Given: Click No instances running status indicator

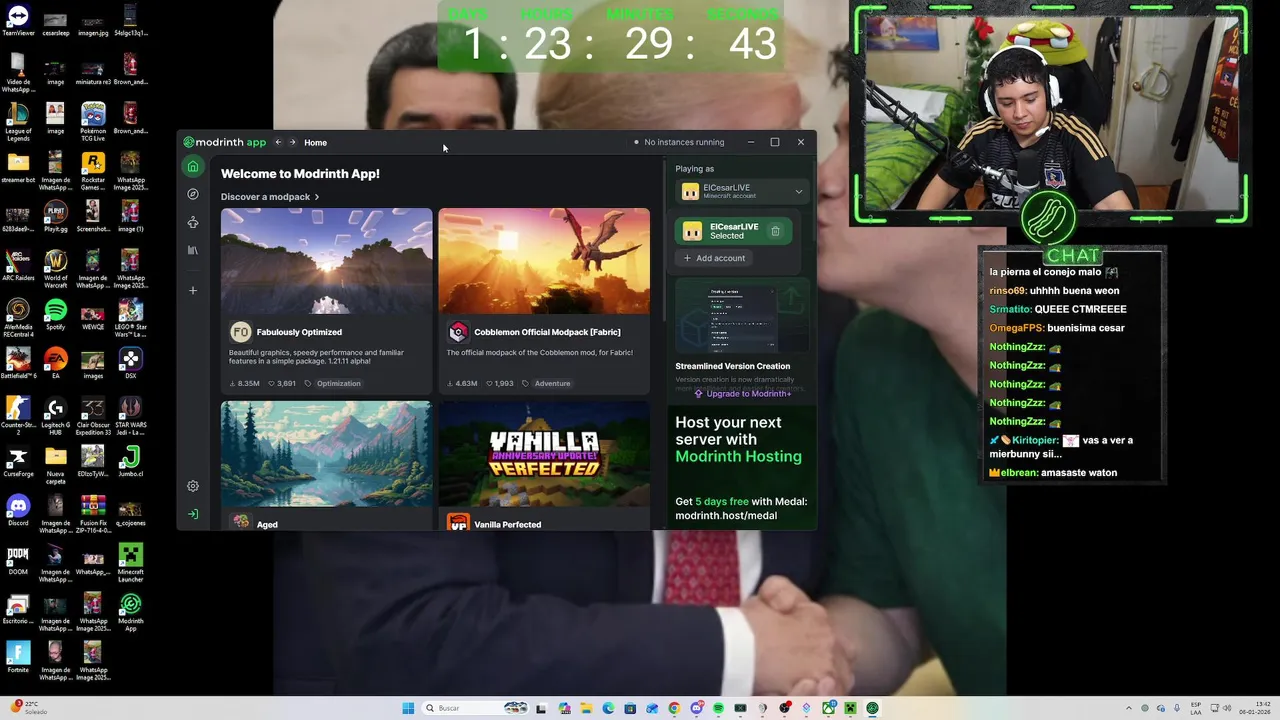Looking at the screenshot, I should 679,142.
